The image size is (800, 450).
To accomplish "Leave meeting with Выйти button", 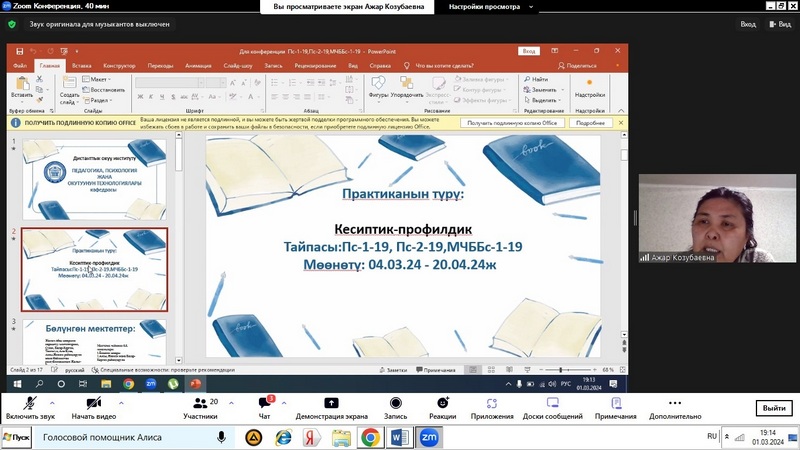I will (x=773, y=408).
